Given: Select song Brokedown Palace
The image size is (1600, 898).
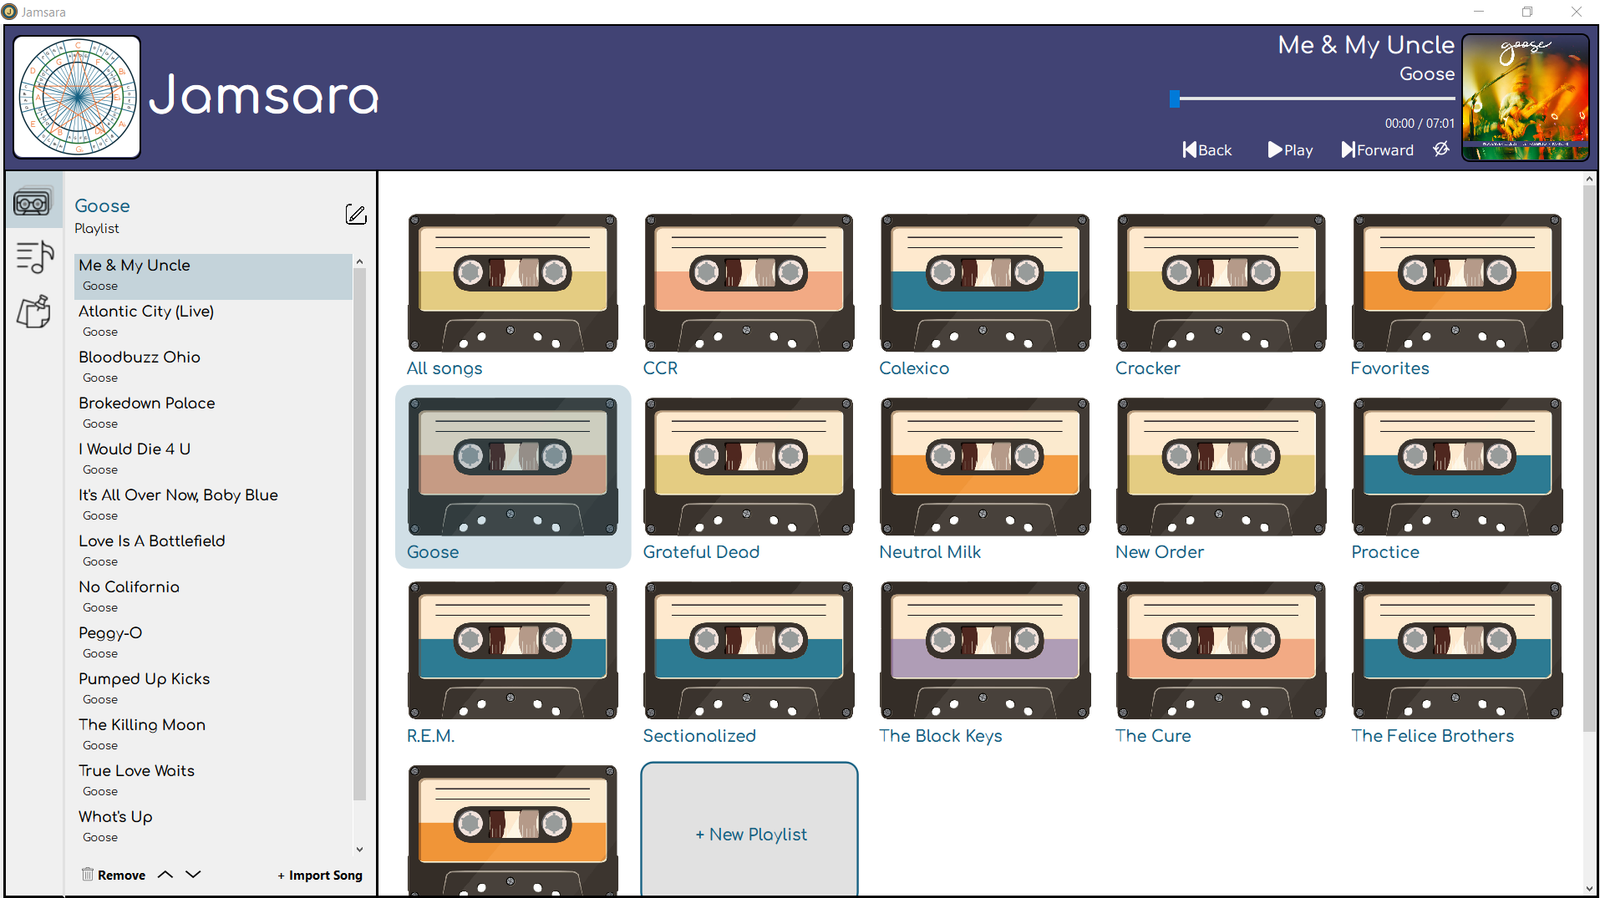Looking at the screenshot, I should 213,414.
